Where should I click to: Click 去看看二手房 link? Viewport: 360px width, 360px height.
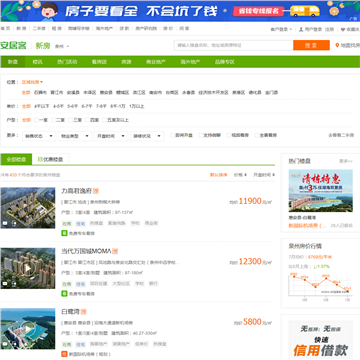(x=341, y=135)
